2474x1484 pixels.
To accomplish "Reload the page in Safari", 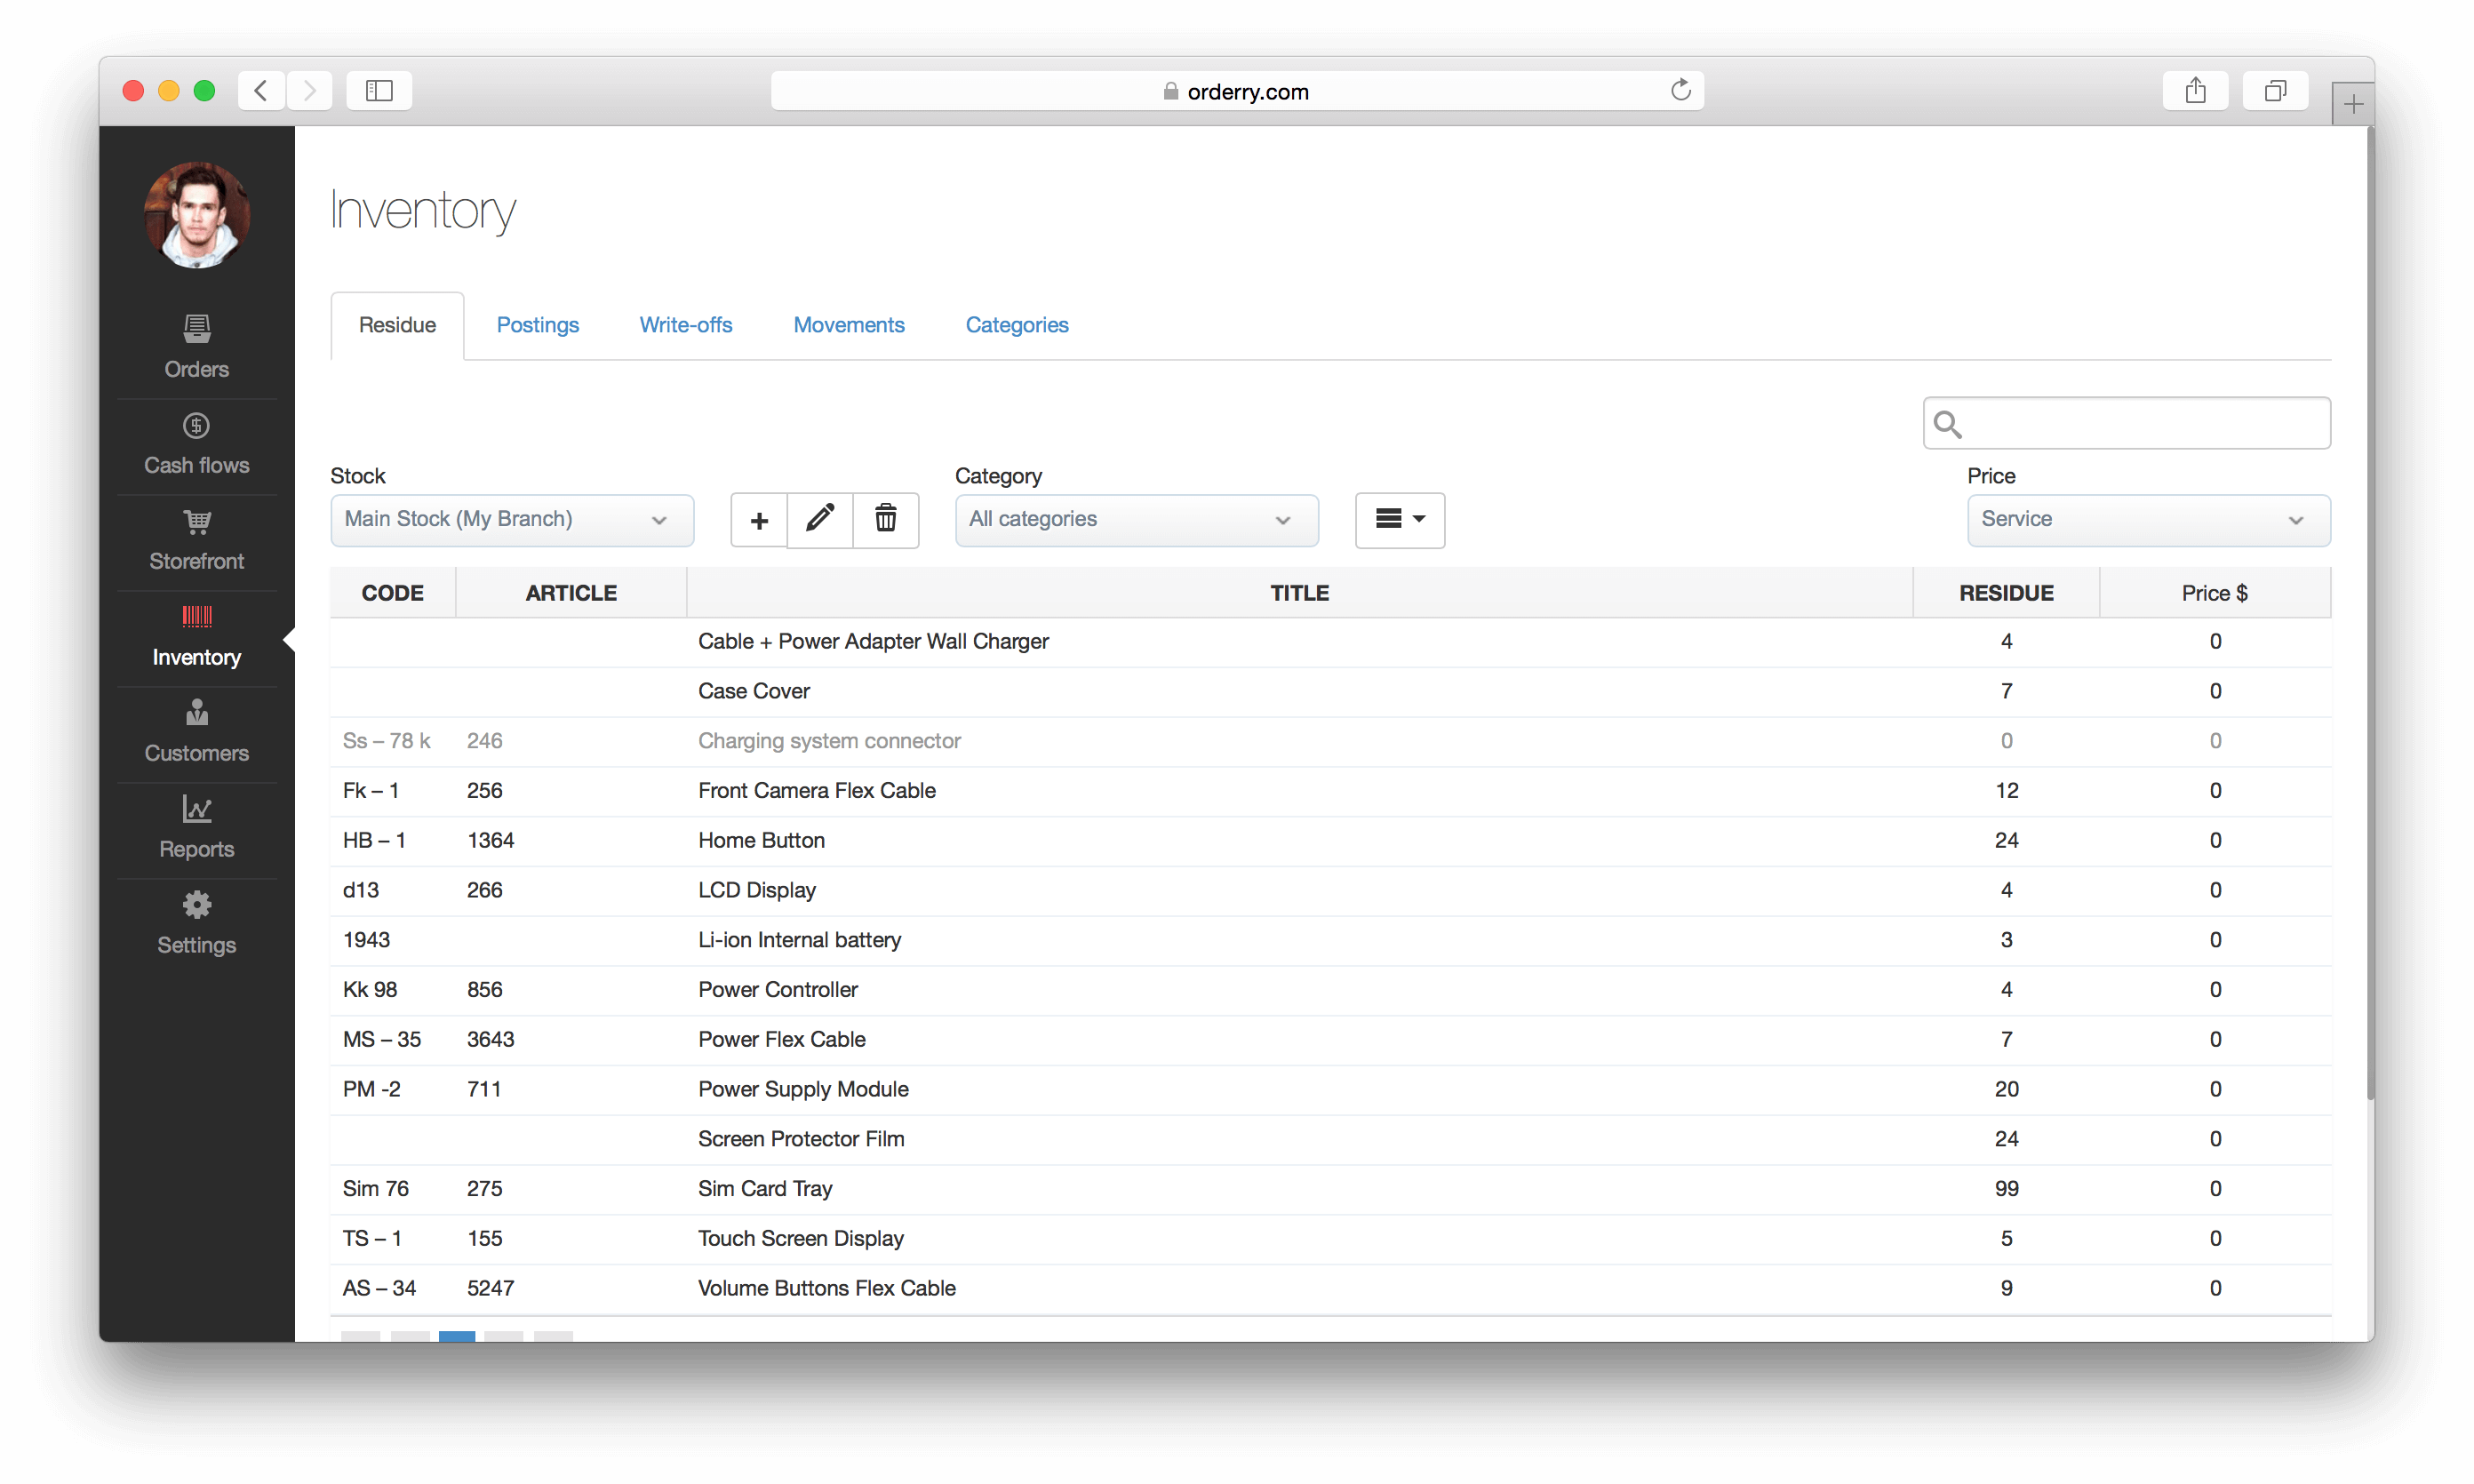I will (x=1680, y=91).
